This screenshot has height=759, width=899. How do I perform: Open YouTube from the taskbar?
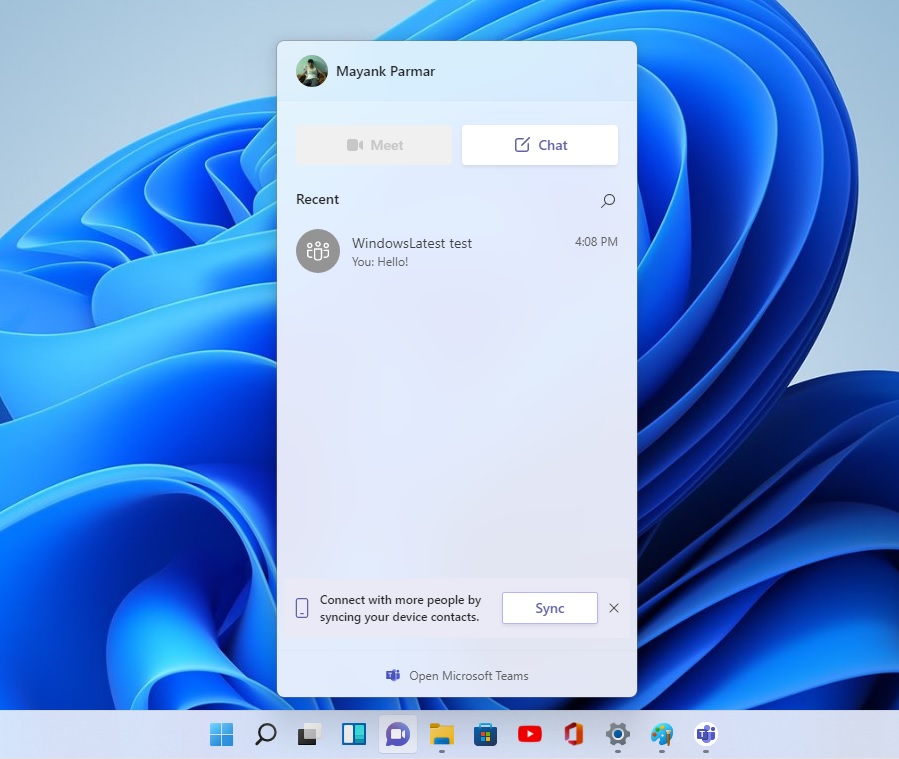coord(529,734)
